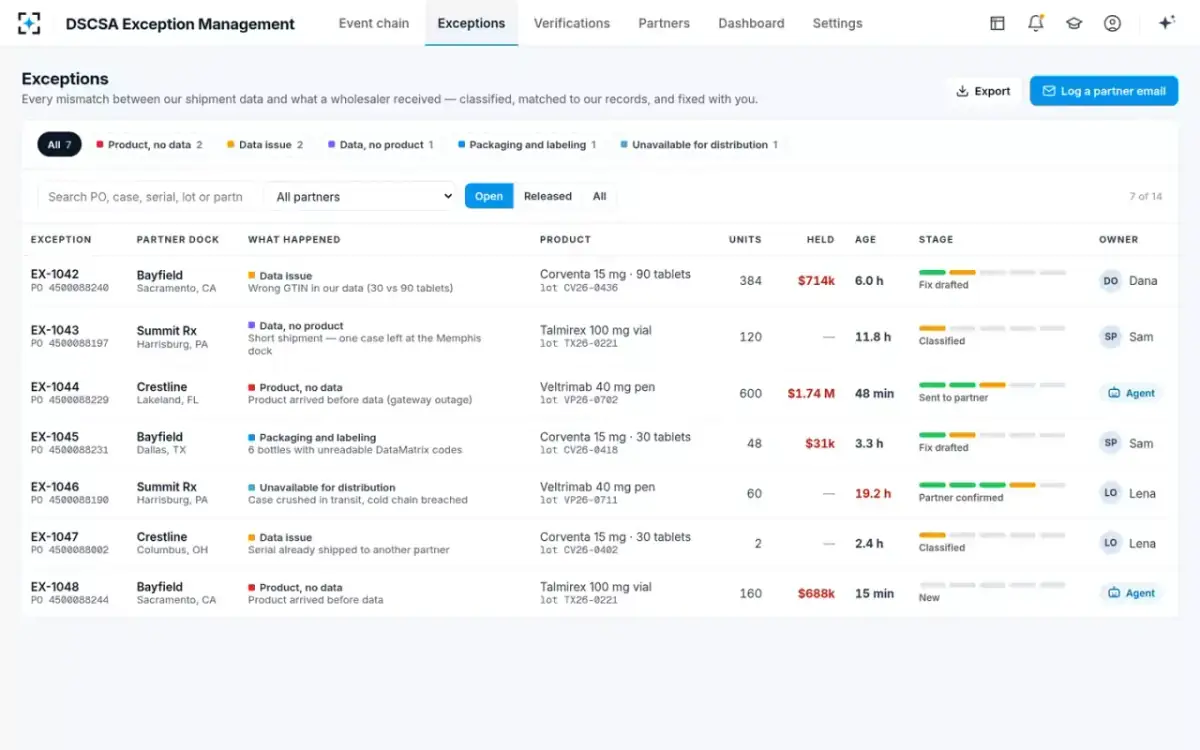Image resolution: width=1200 pixels, height=750 pixels.
Task: Click the SP avatar on EX-1043 row
Action: [x=1110, y=337]
